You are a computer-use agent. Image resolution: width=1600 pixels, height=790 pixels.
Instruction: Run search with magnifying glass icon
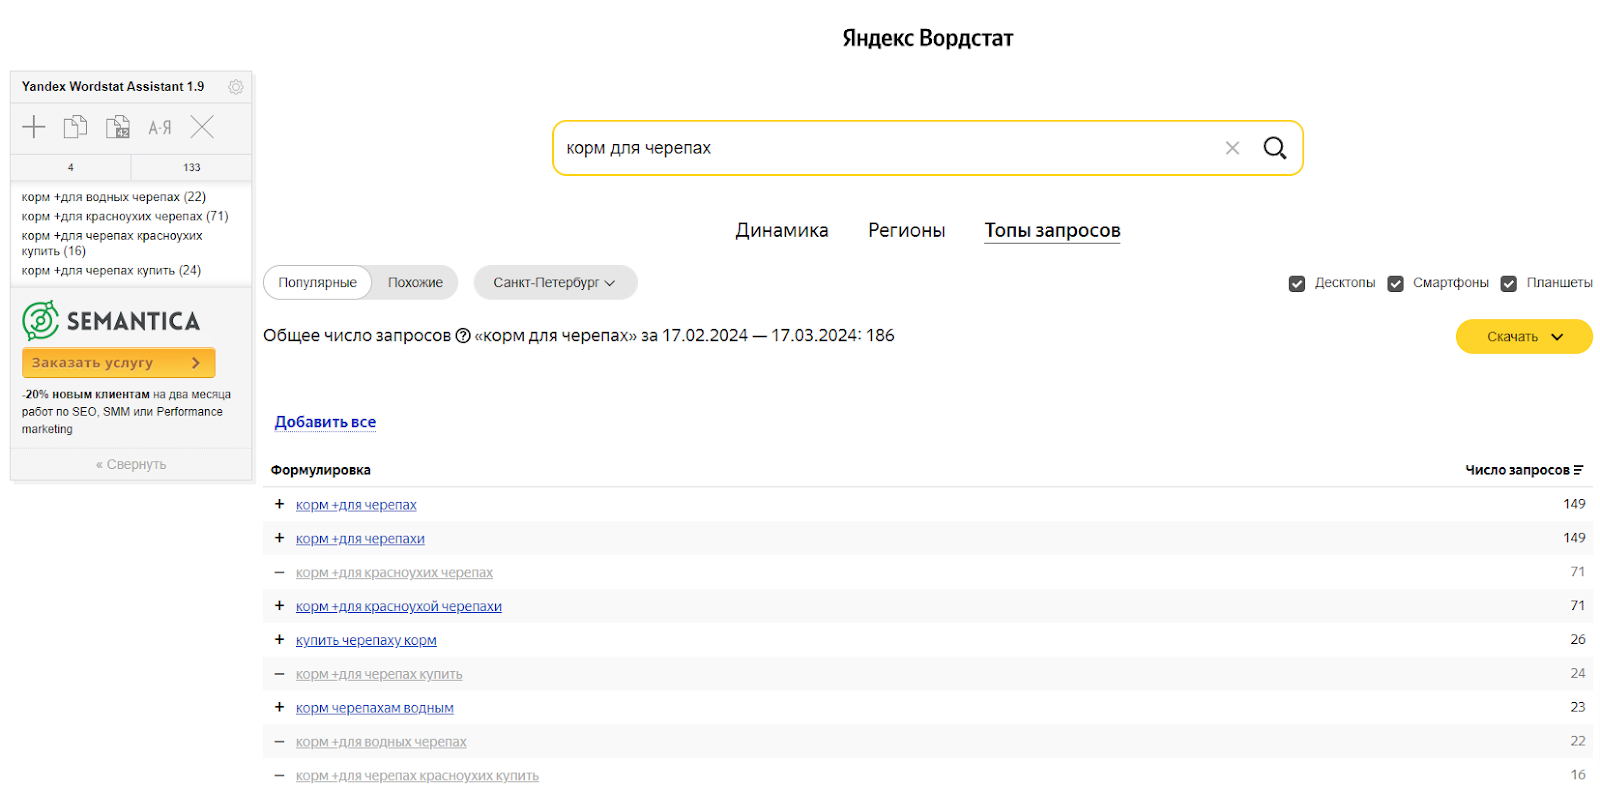click(x=1275, y=148)
